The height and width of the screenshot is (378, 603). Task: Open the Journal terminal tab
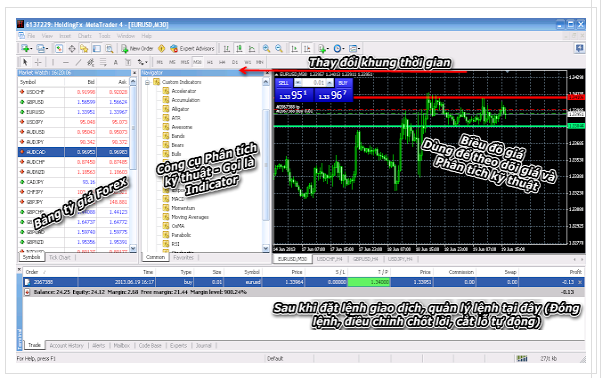click(x=203, y=345)
